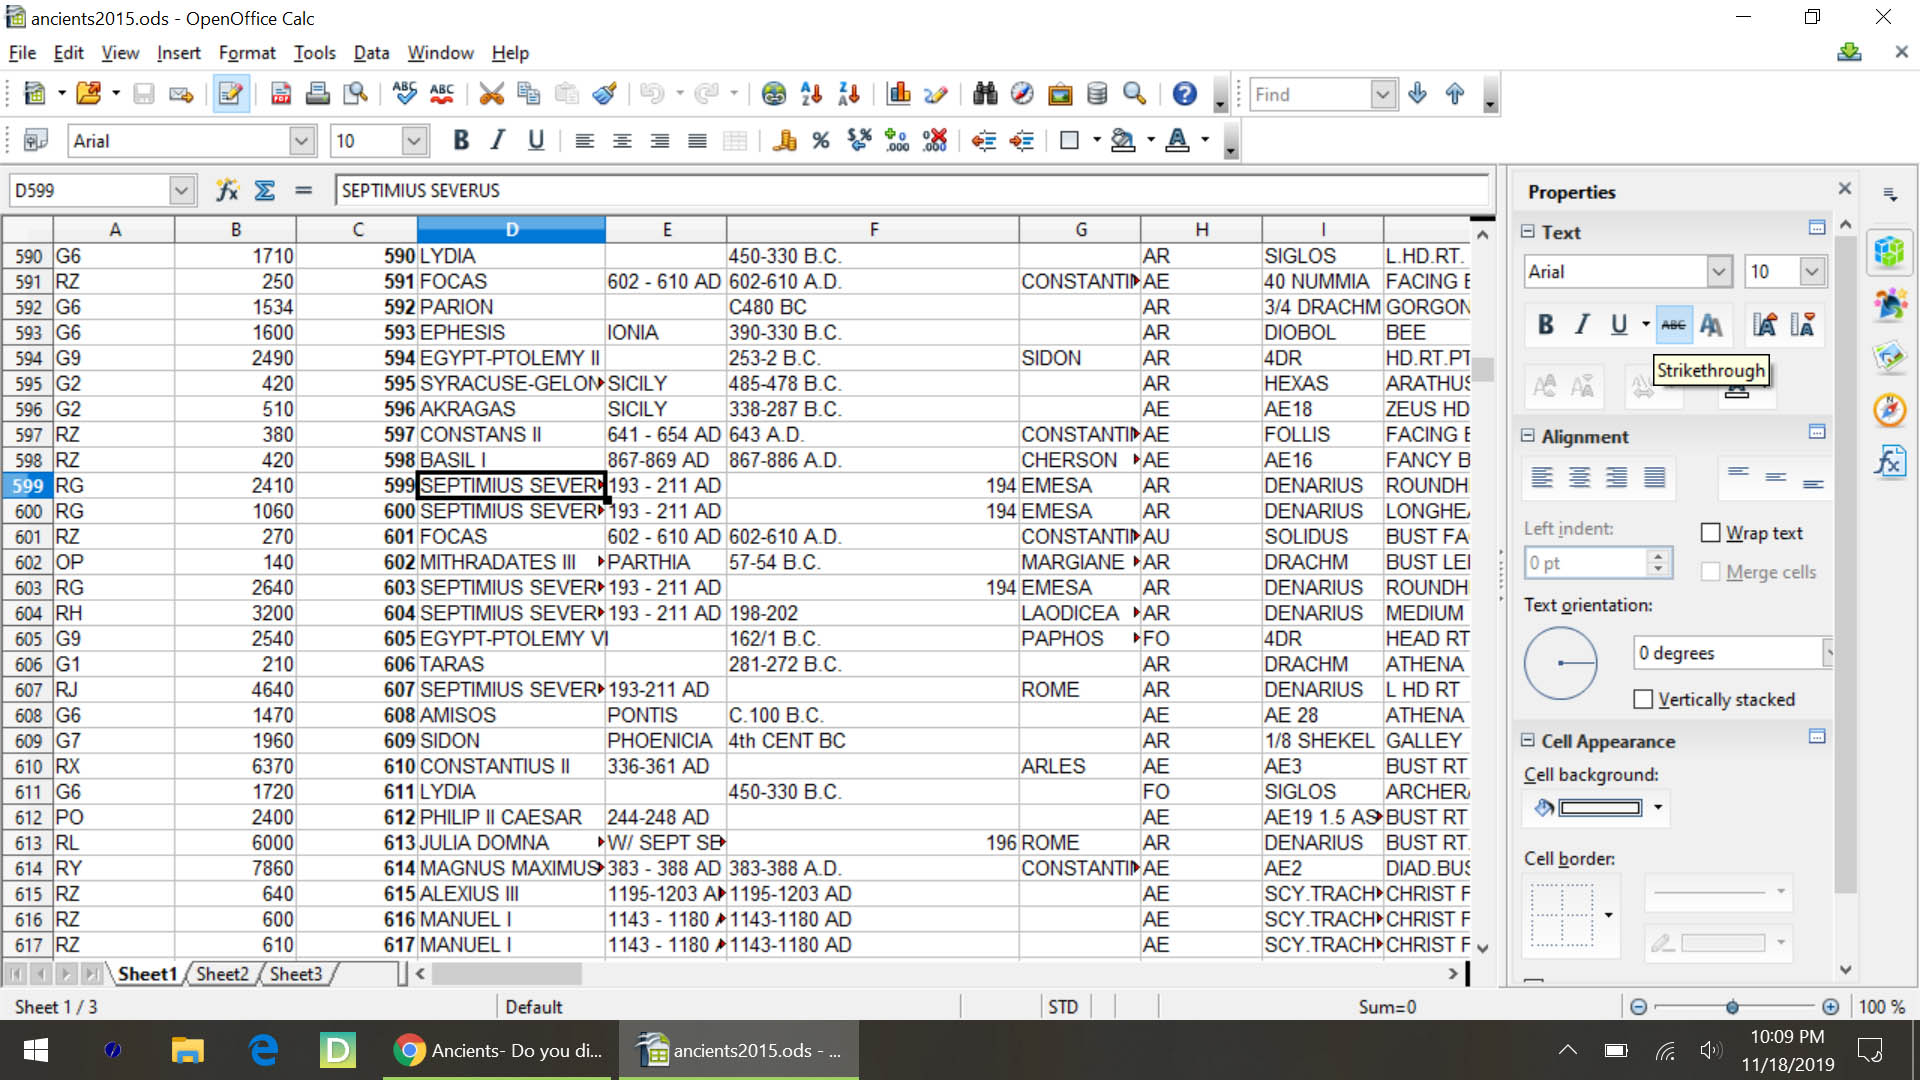Viewport: 1920px width, 1080px height.
Task: Select column D header
Action: coord(511,229)
